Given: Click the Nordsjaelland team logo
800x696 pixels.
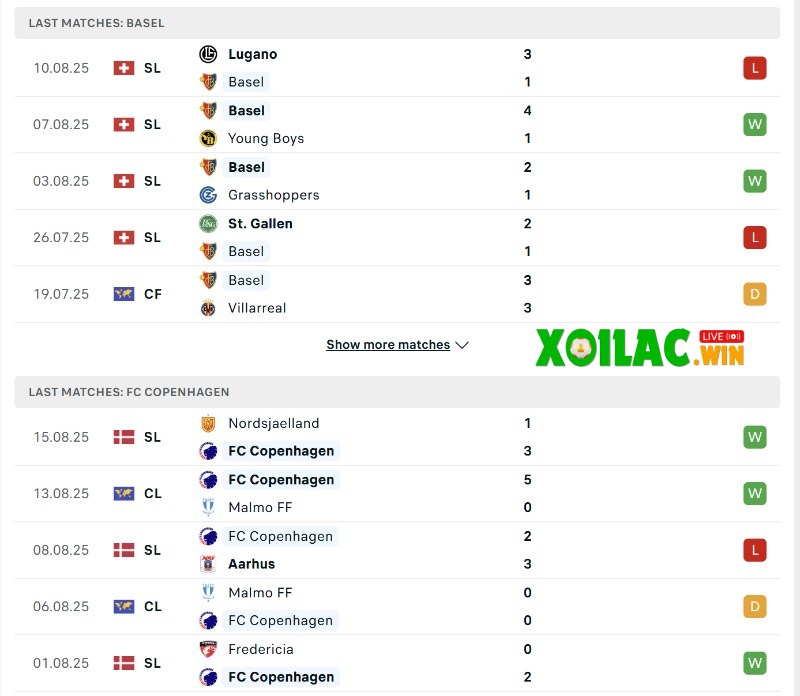Looking at the screenshot, I should [x=208, y=423].
